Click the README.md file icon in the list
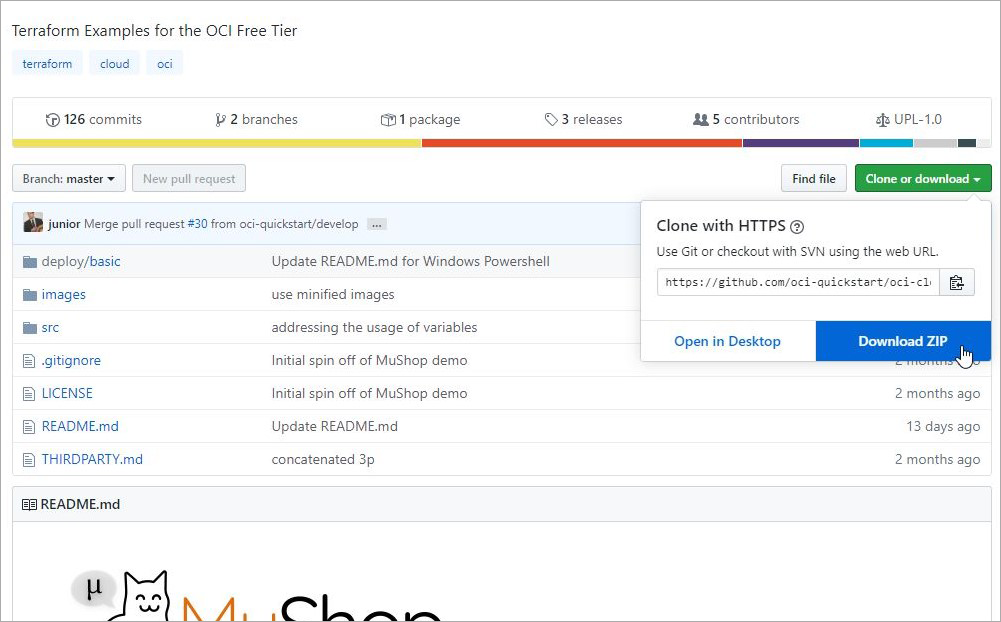 [x=29, y=427]
